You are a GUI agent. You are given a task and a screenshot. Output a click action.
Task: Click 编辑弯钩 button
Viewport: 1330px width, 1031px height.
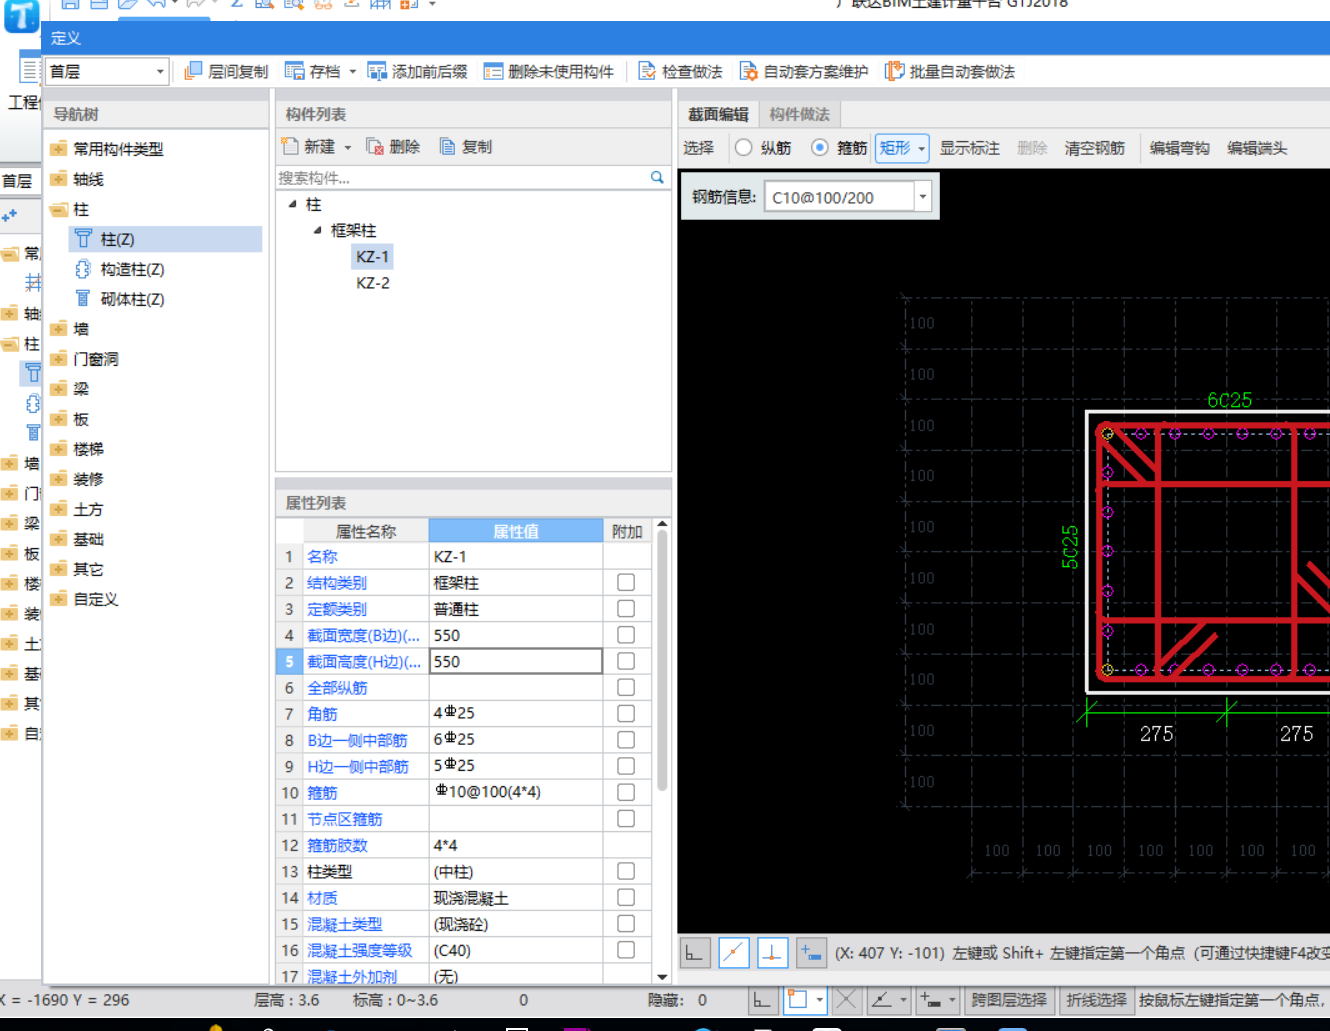tap(1179, 148)
